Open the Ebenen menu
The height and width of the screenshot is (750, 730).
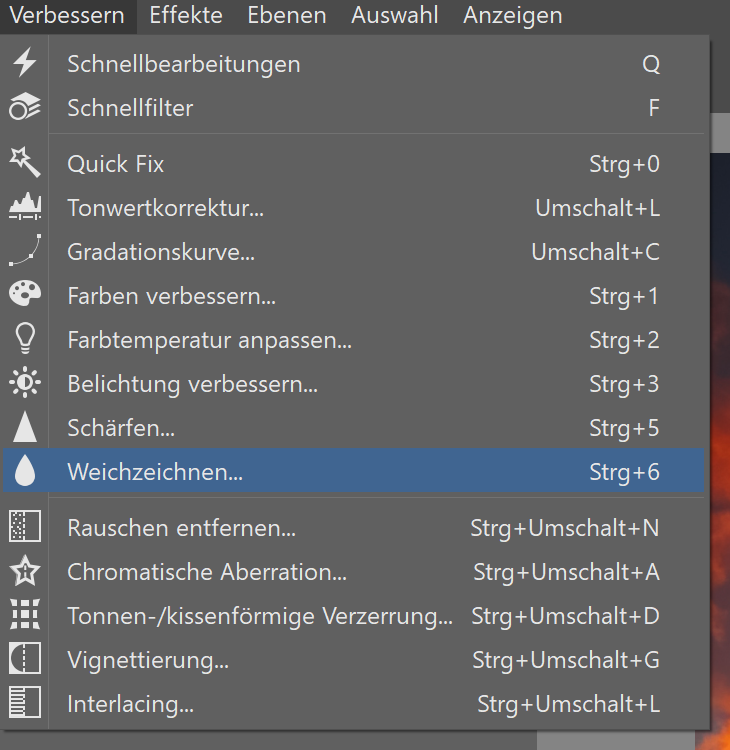287,16
